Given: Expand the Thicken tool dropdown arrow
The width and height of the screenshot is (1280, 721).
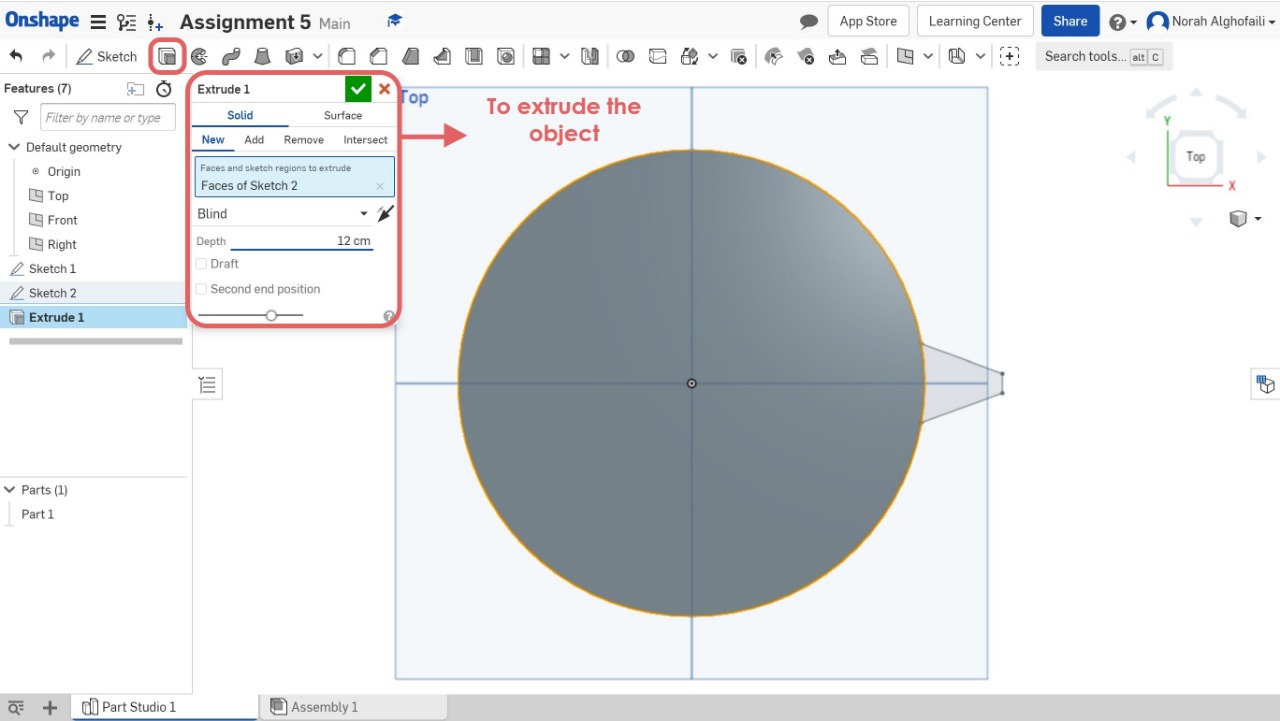Looking at the screenshot, I should tap(318, 56).
